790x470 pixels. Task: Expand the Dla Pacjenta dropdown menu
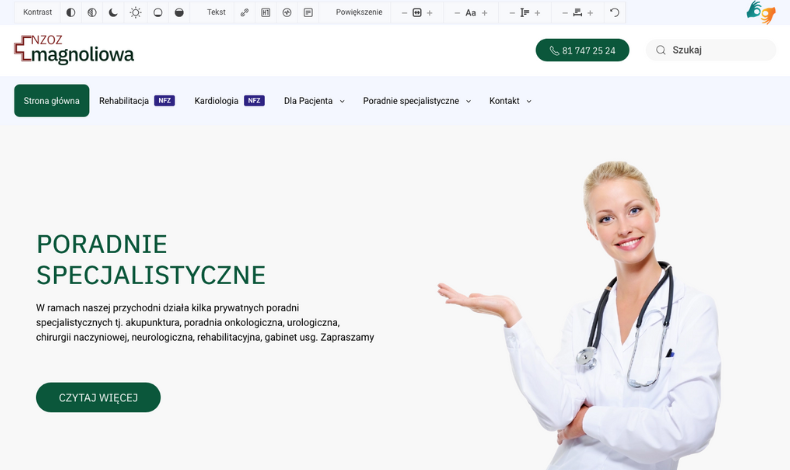(x=314, y=101)
